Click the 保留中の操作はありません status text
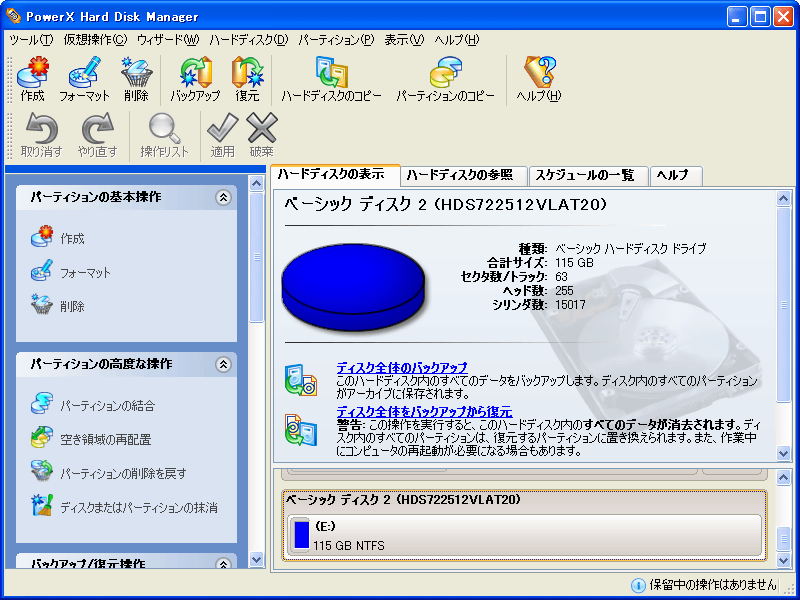800x600 pixels. coord(712,585)
